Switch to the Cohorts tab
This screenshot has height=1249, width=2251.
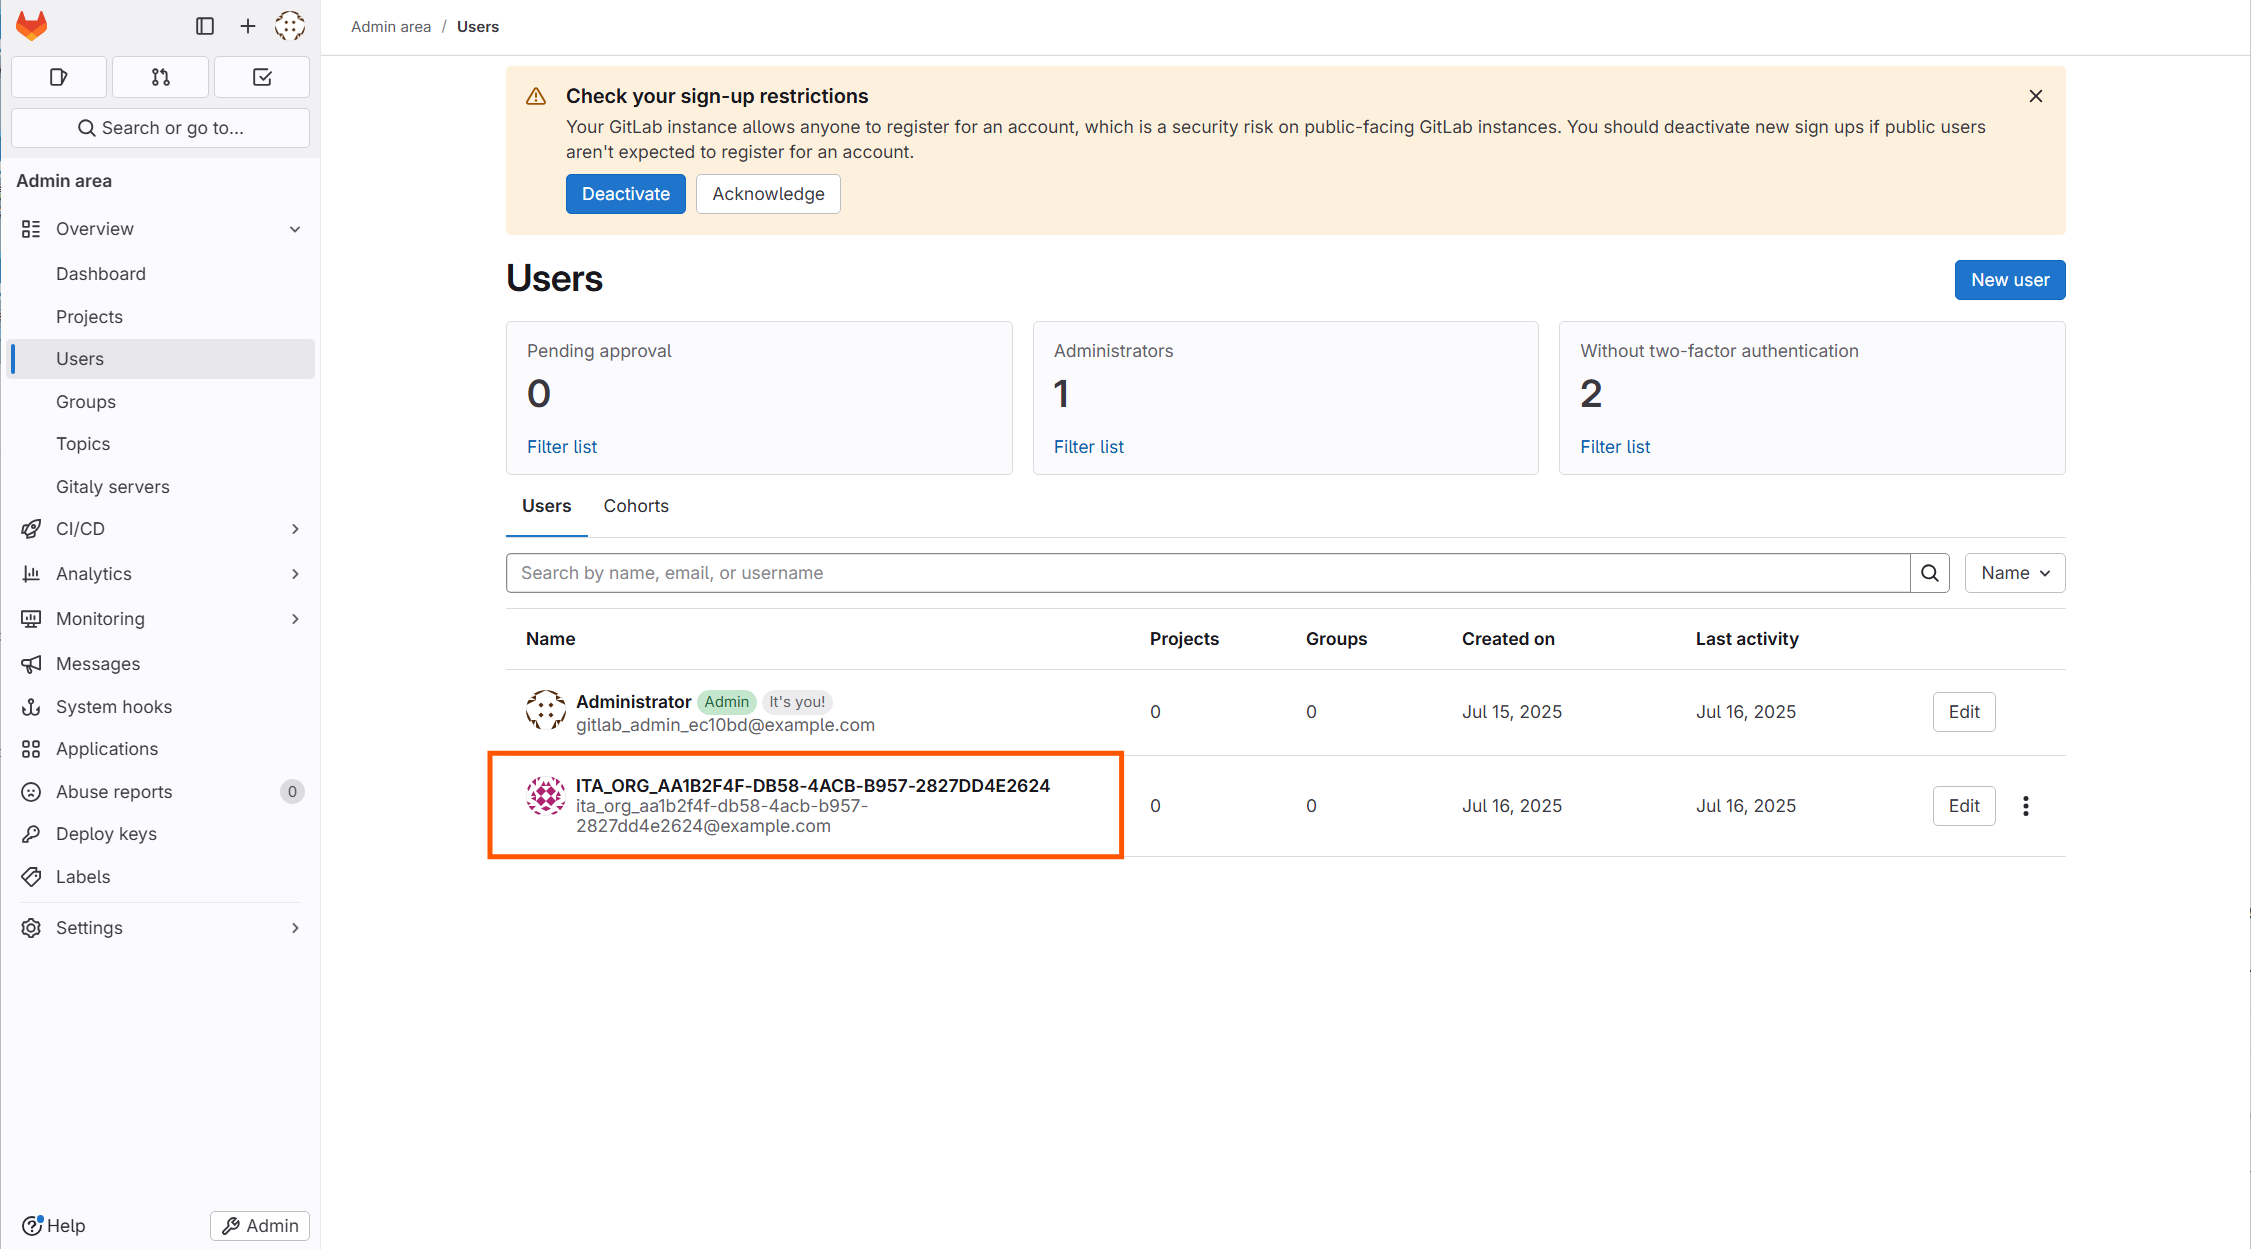click(636, 506)
